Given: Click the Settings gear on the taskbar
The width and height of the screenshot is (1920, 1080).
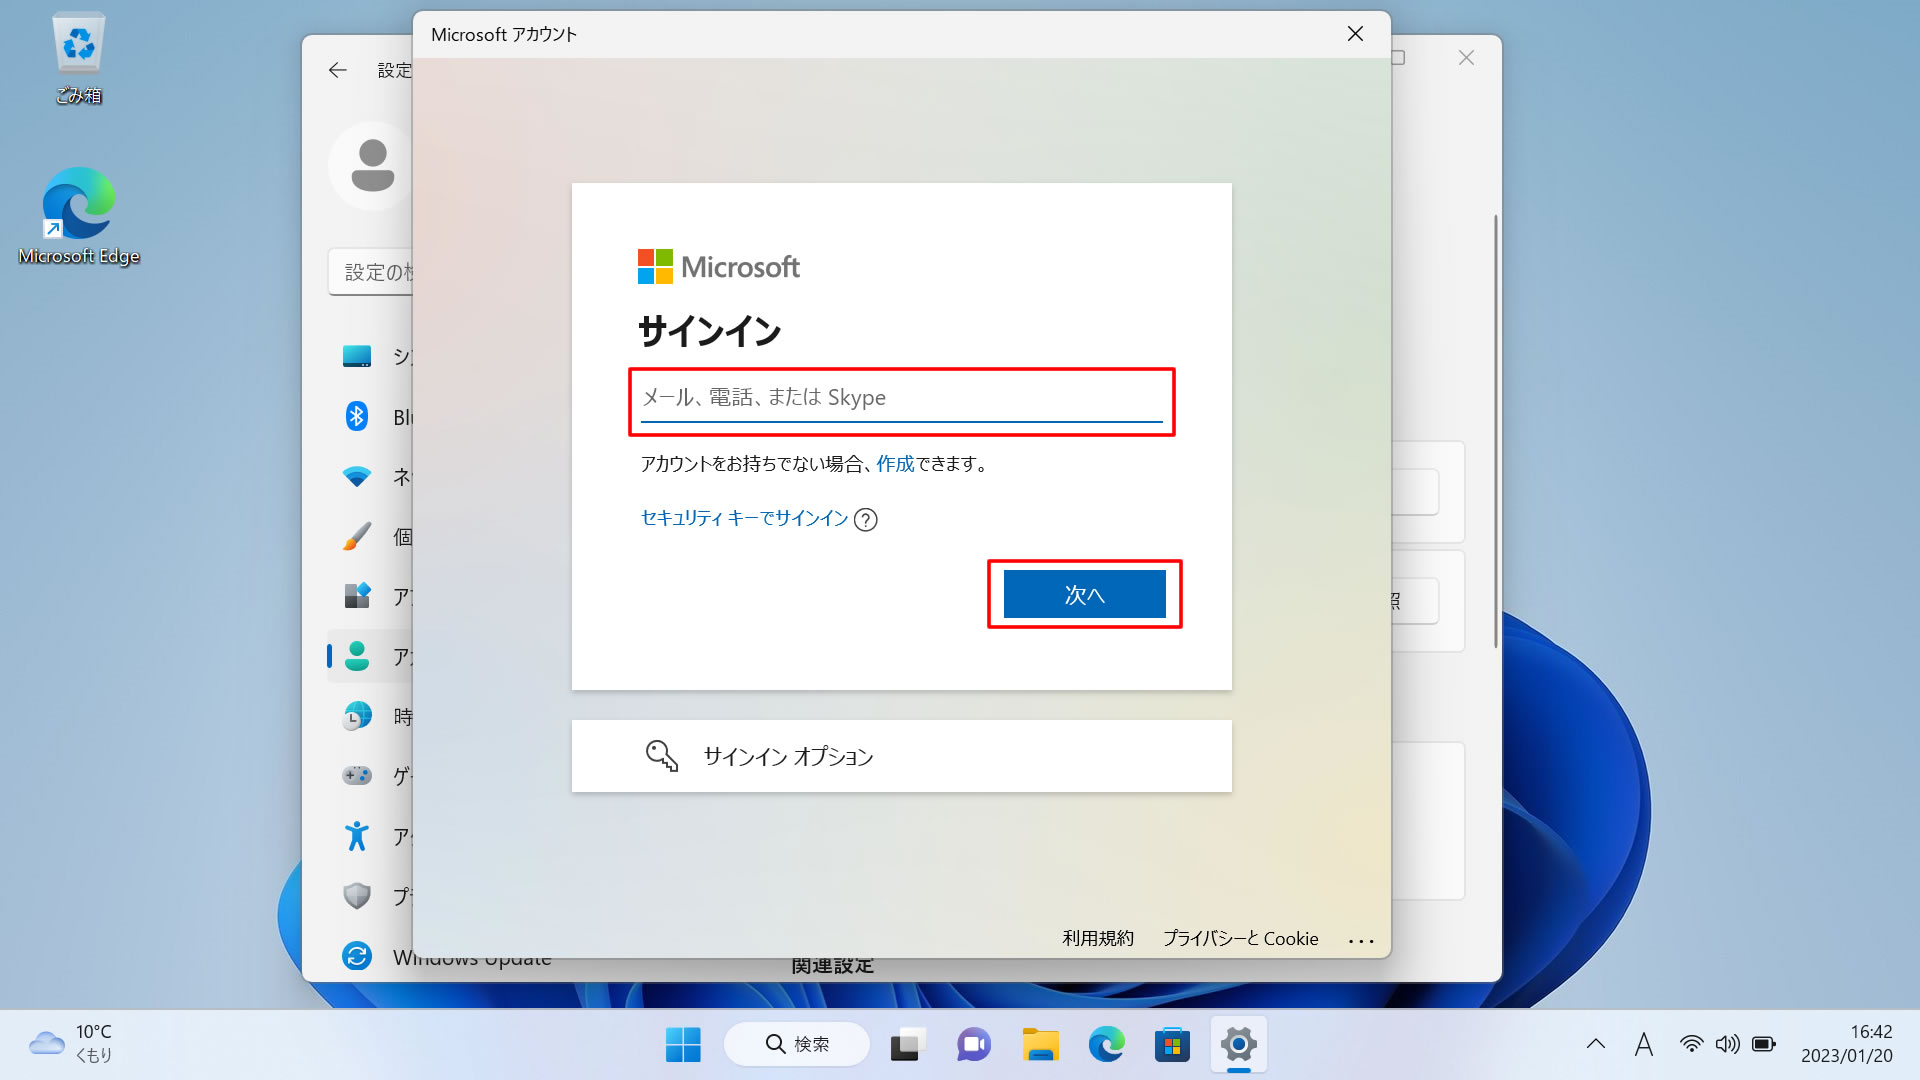Looking at the screenshot, I should point(1238,1044).
